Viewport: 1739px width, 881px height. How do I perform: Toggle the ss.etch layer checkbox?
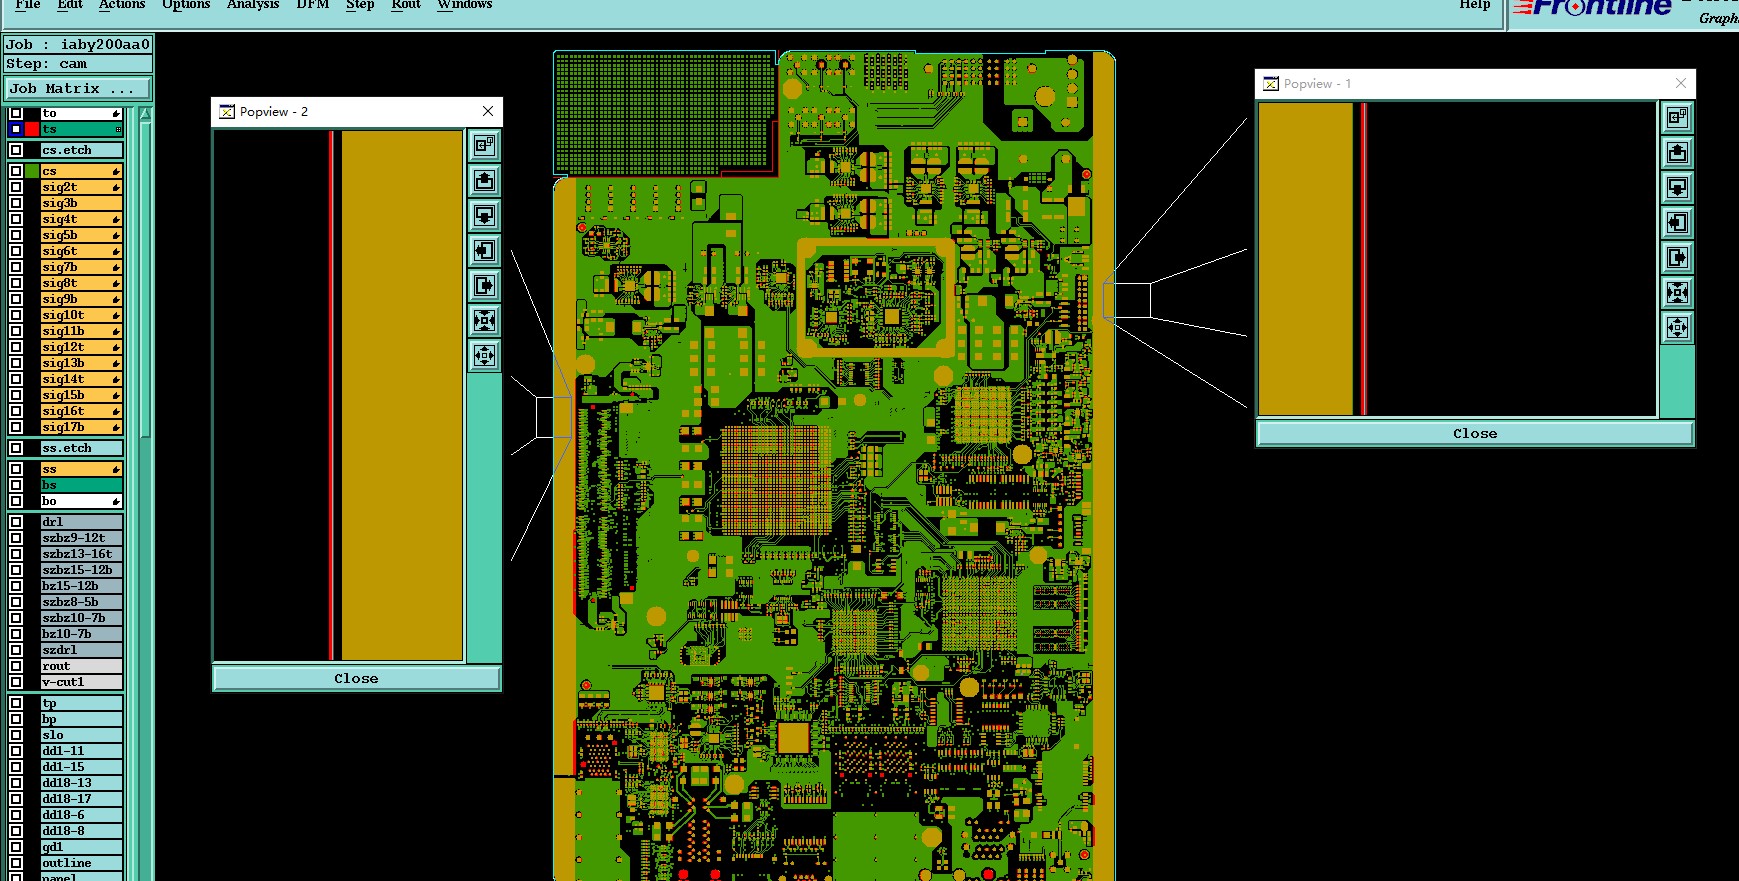click(16, 448)
